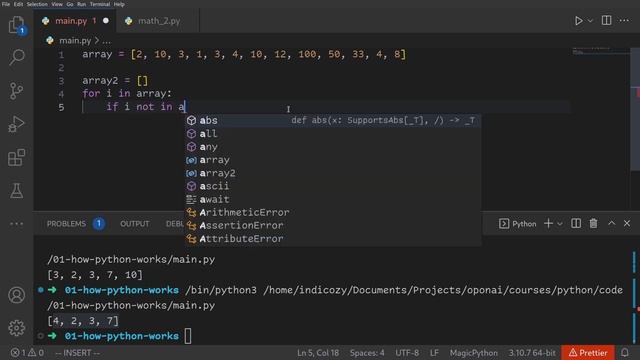Switch to the PROBLEMS panel tab
This screenshot has height=360, width=640.
(66, 224)
